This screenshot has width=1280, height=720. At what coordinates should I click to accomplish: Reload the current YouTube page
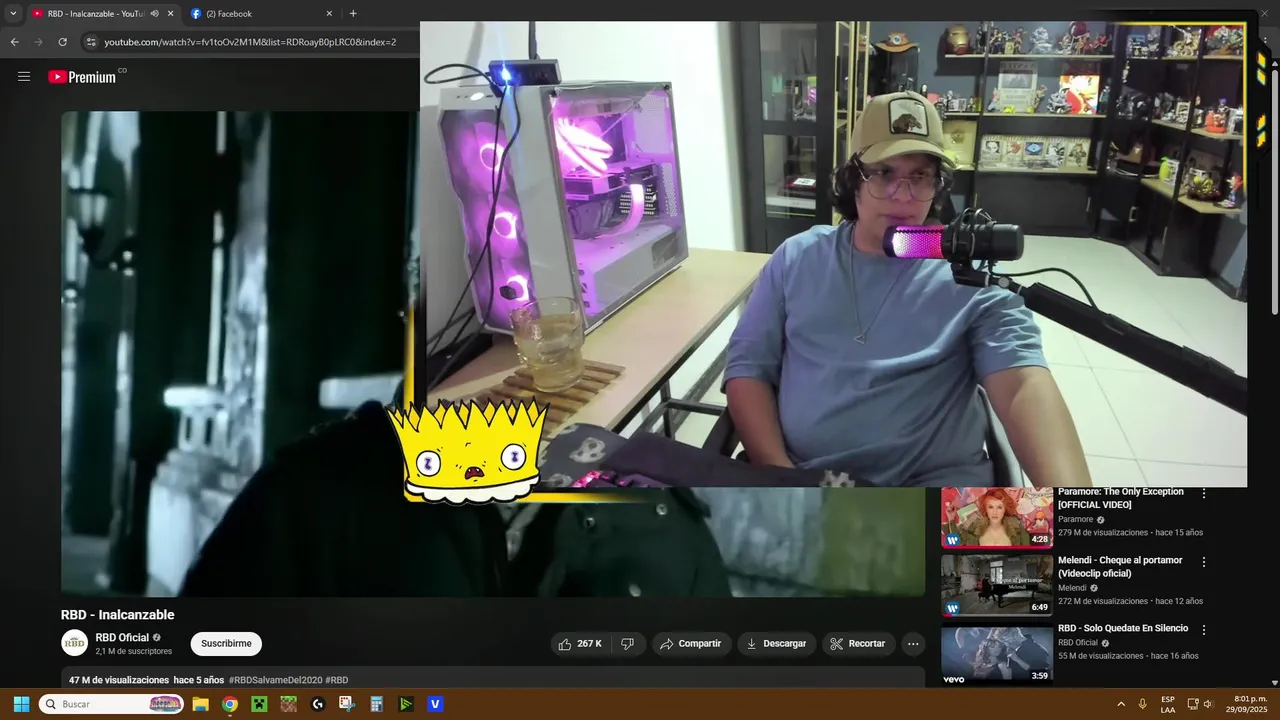click(x=62, y=42)
